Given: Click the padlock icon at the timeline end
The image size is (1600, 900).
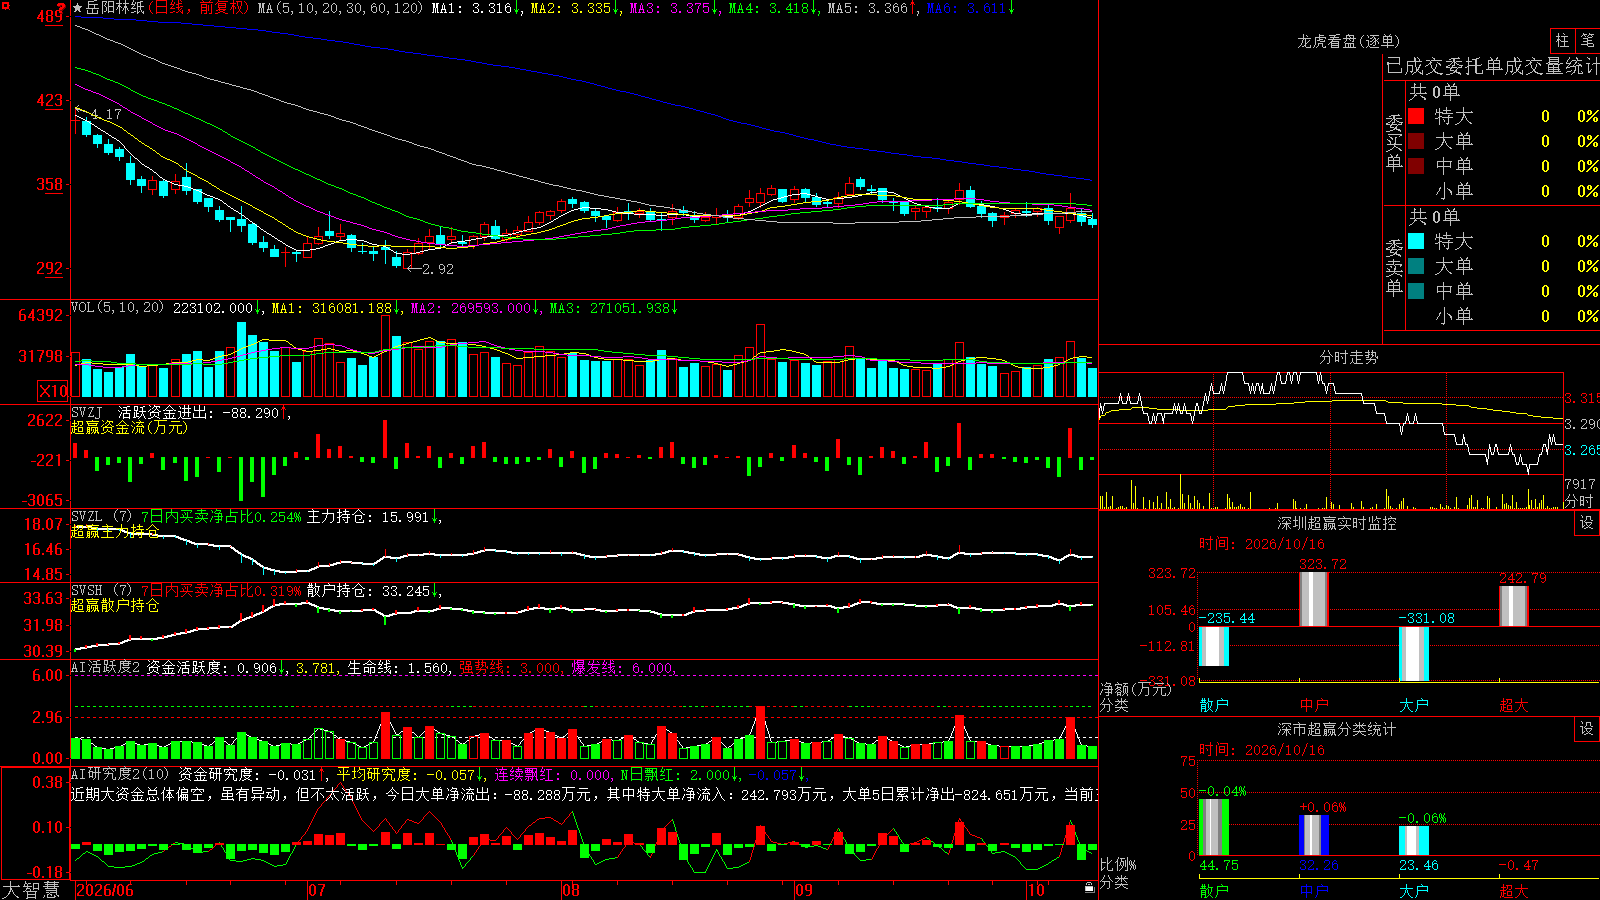Looking at the screenshot, I should [x=1090, y=887].
